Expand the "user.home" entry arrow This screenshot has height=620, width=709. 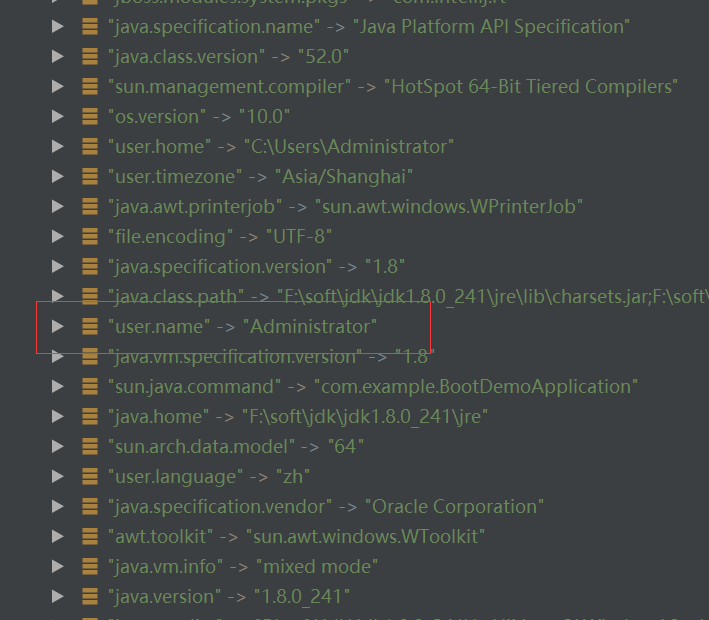pyautogui.click(x=57, y=147)
